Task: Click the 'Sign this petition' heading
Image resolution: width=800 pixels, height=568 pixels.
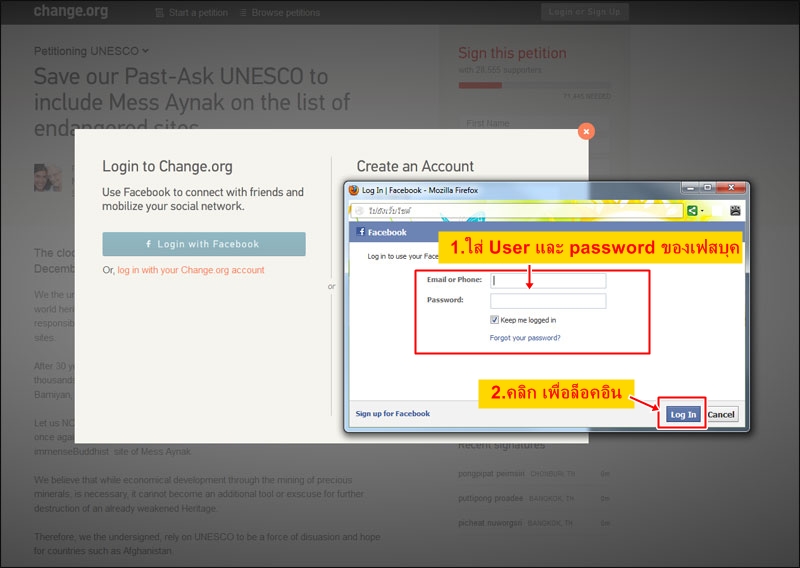Action: (512, 53)
